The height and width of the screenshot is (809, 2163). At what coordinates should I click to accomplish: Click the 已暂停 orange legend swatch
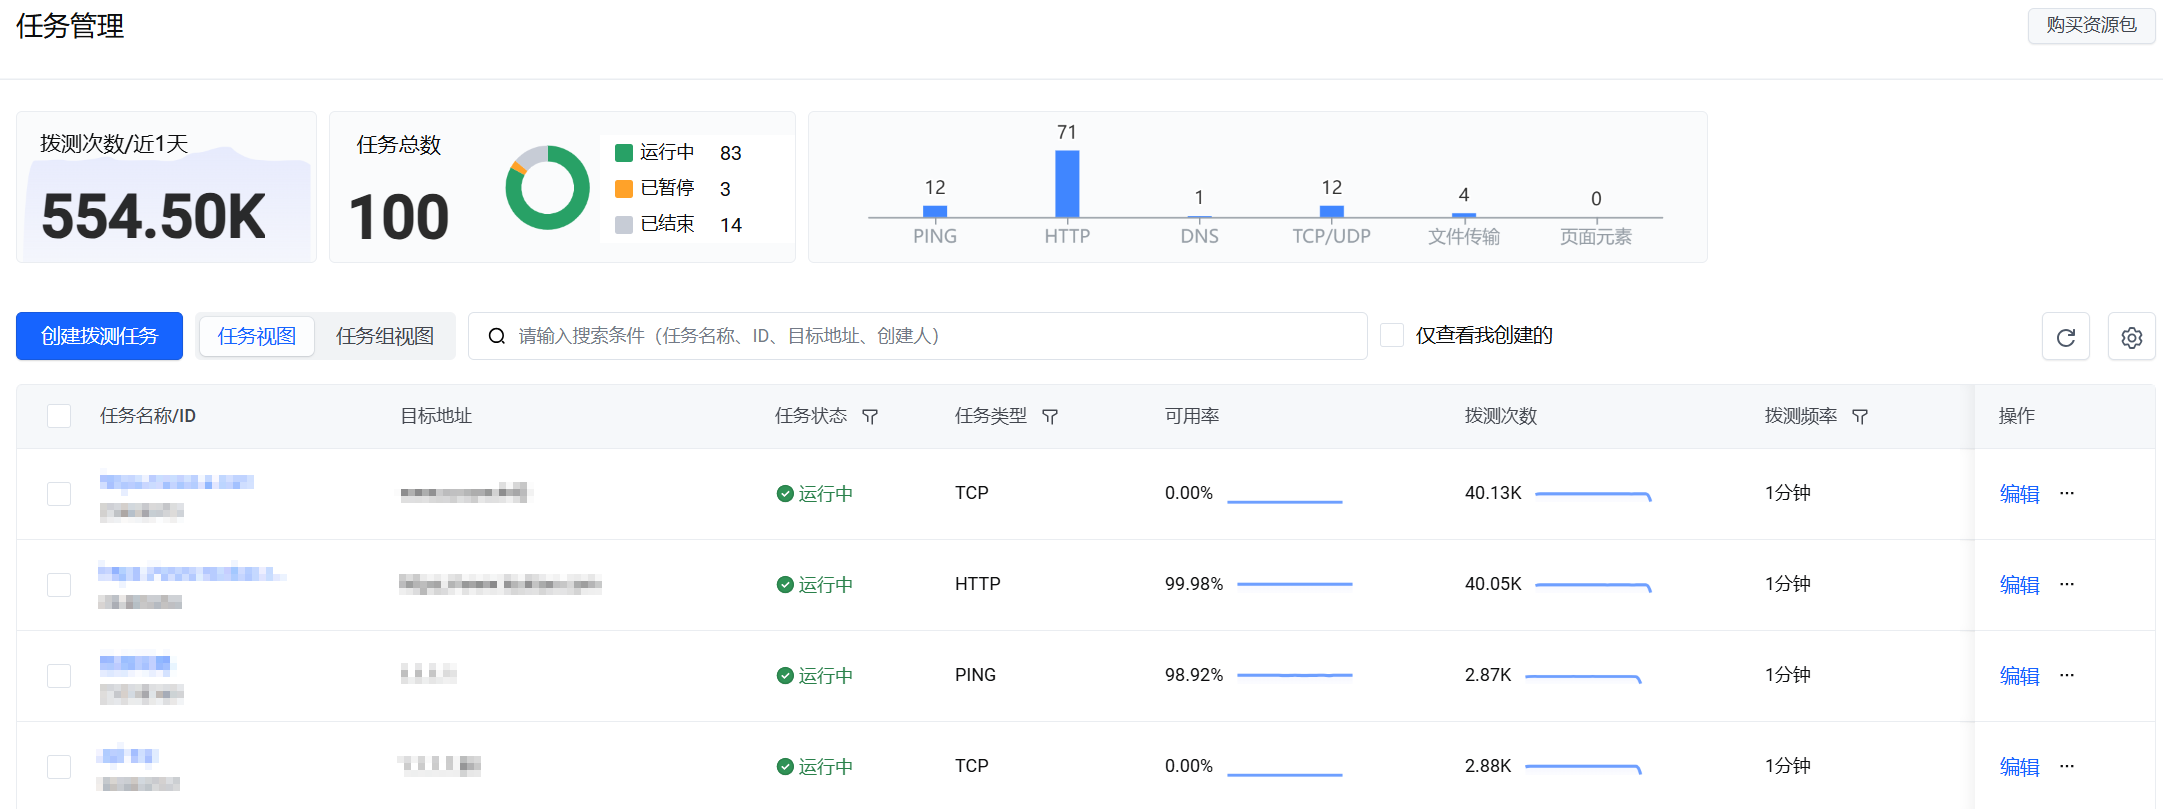coord(624,188)
